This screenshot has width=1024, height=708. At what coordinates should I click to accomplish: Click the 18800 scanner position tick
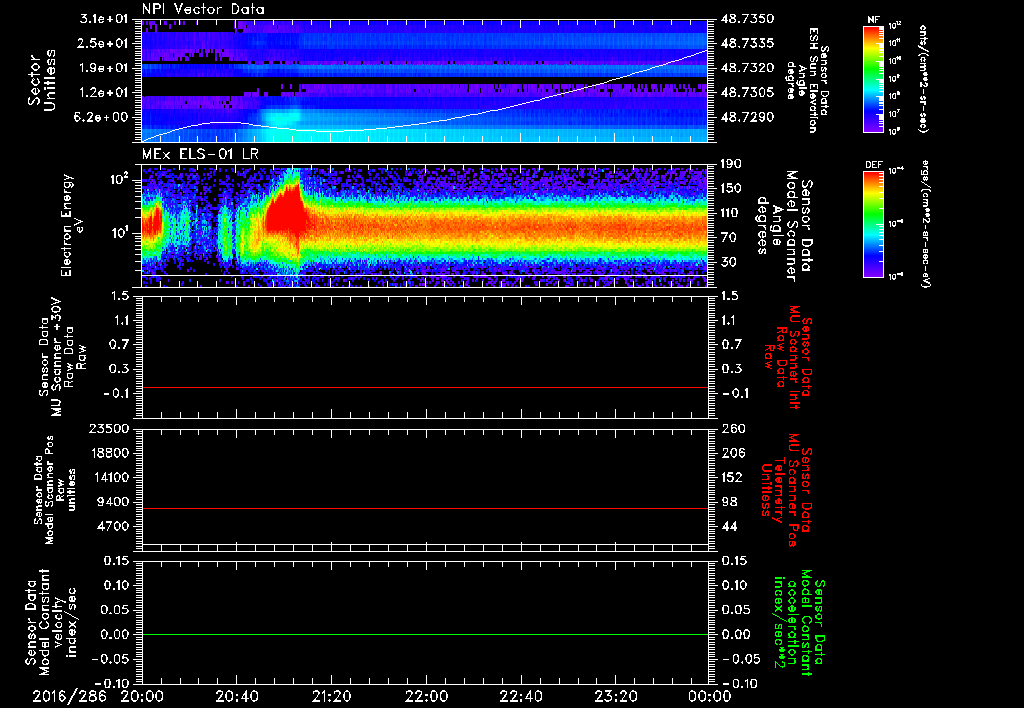[x=112, y=453]
